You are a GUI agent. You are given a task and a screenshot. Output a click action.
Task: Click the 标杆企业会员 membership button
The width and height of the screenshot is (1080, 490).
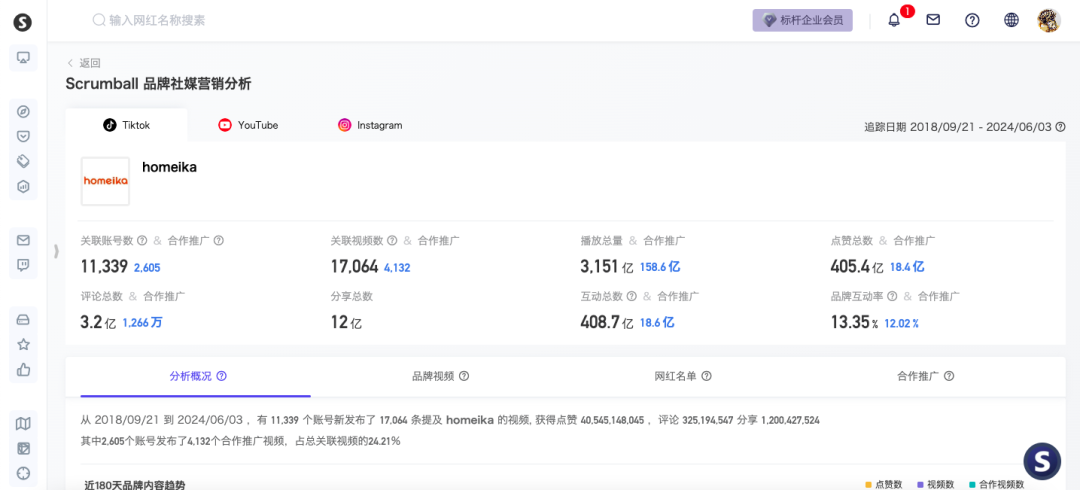coord(802,20)
